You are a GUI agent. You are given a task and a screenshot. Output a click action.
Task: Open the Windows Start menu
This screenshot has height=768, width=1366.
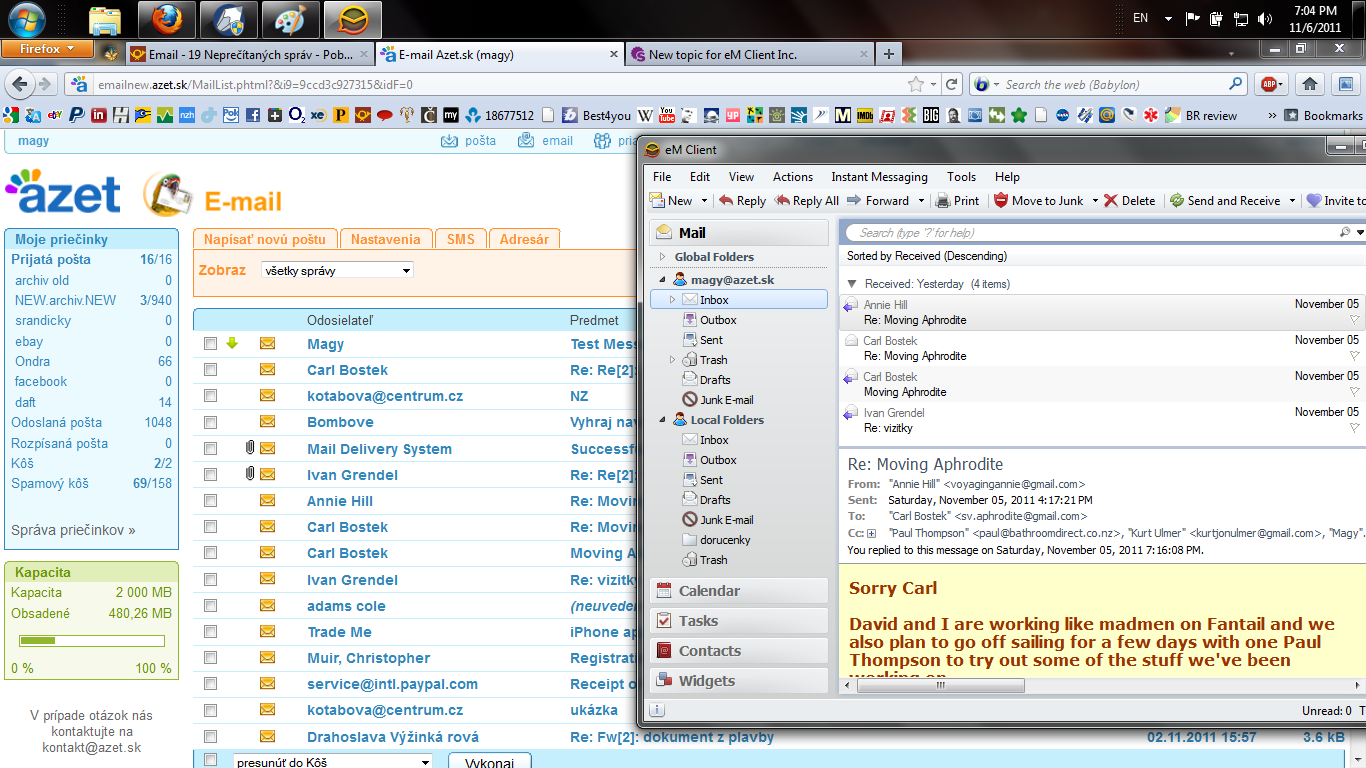pyautogui.click(x=25, y=18)
